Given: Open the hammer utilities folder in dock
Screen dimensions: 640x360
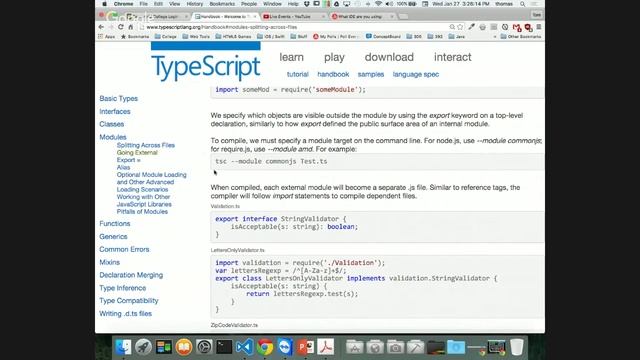Looking at the screenshot, I should (415, 347).
